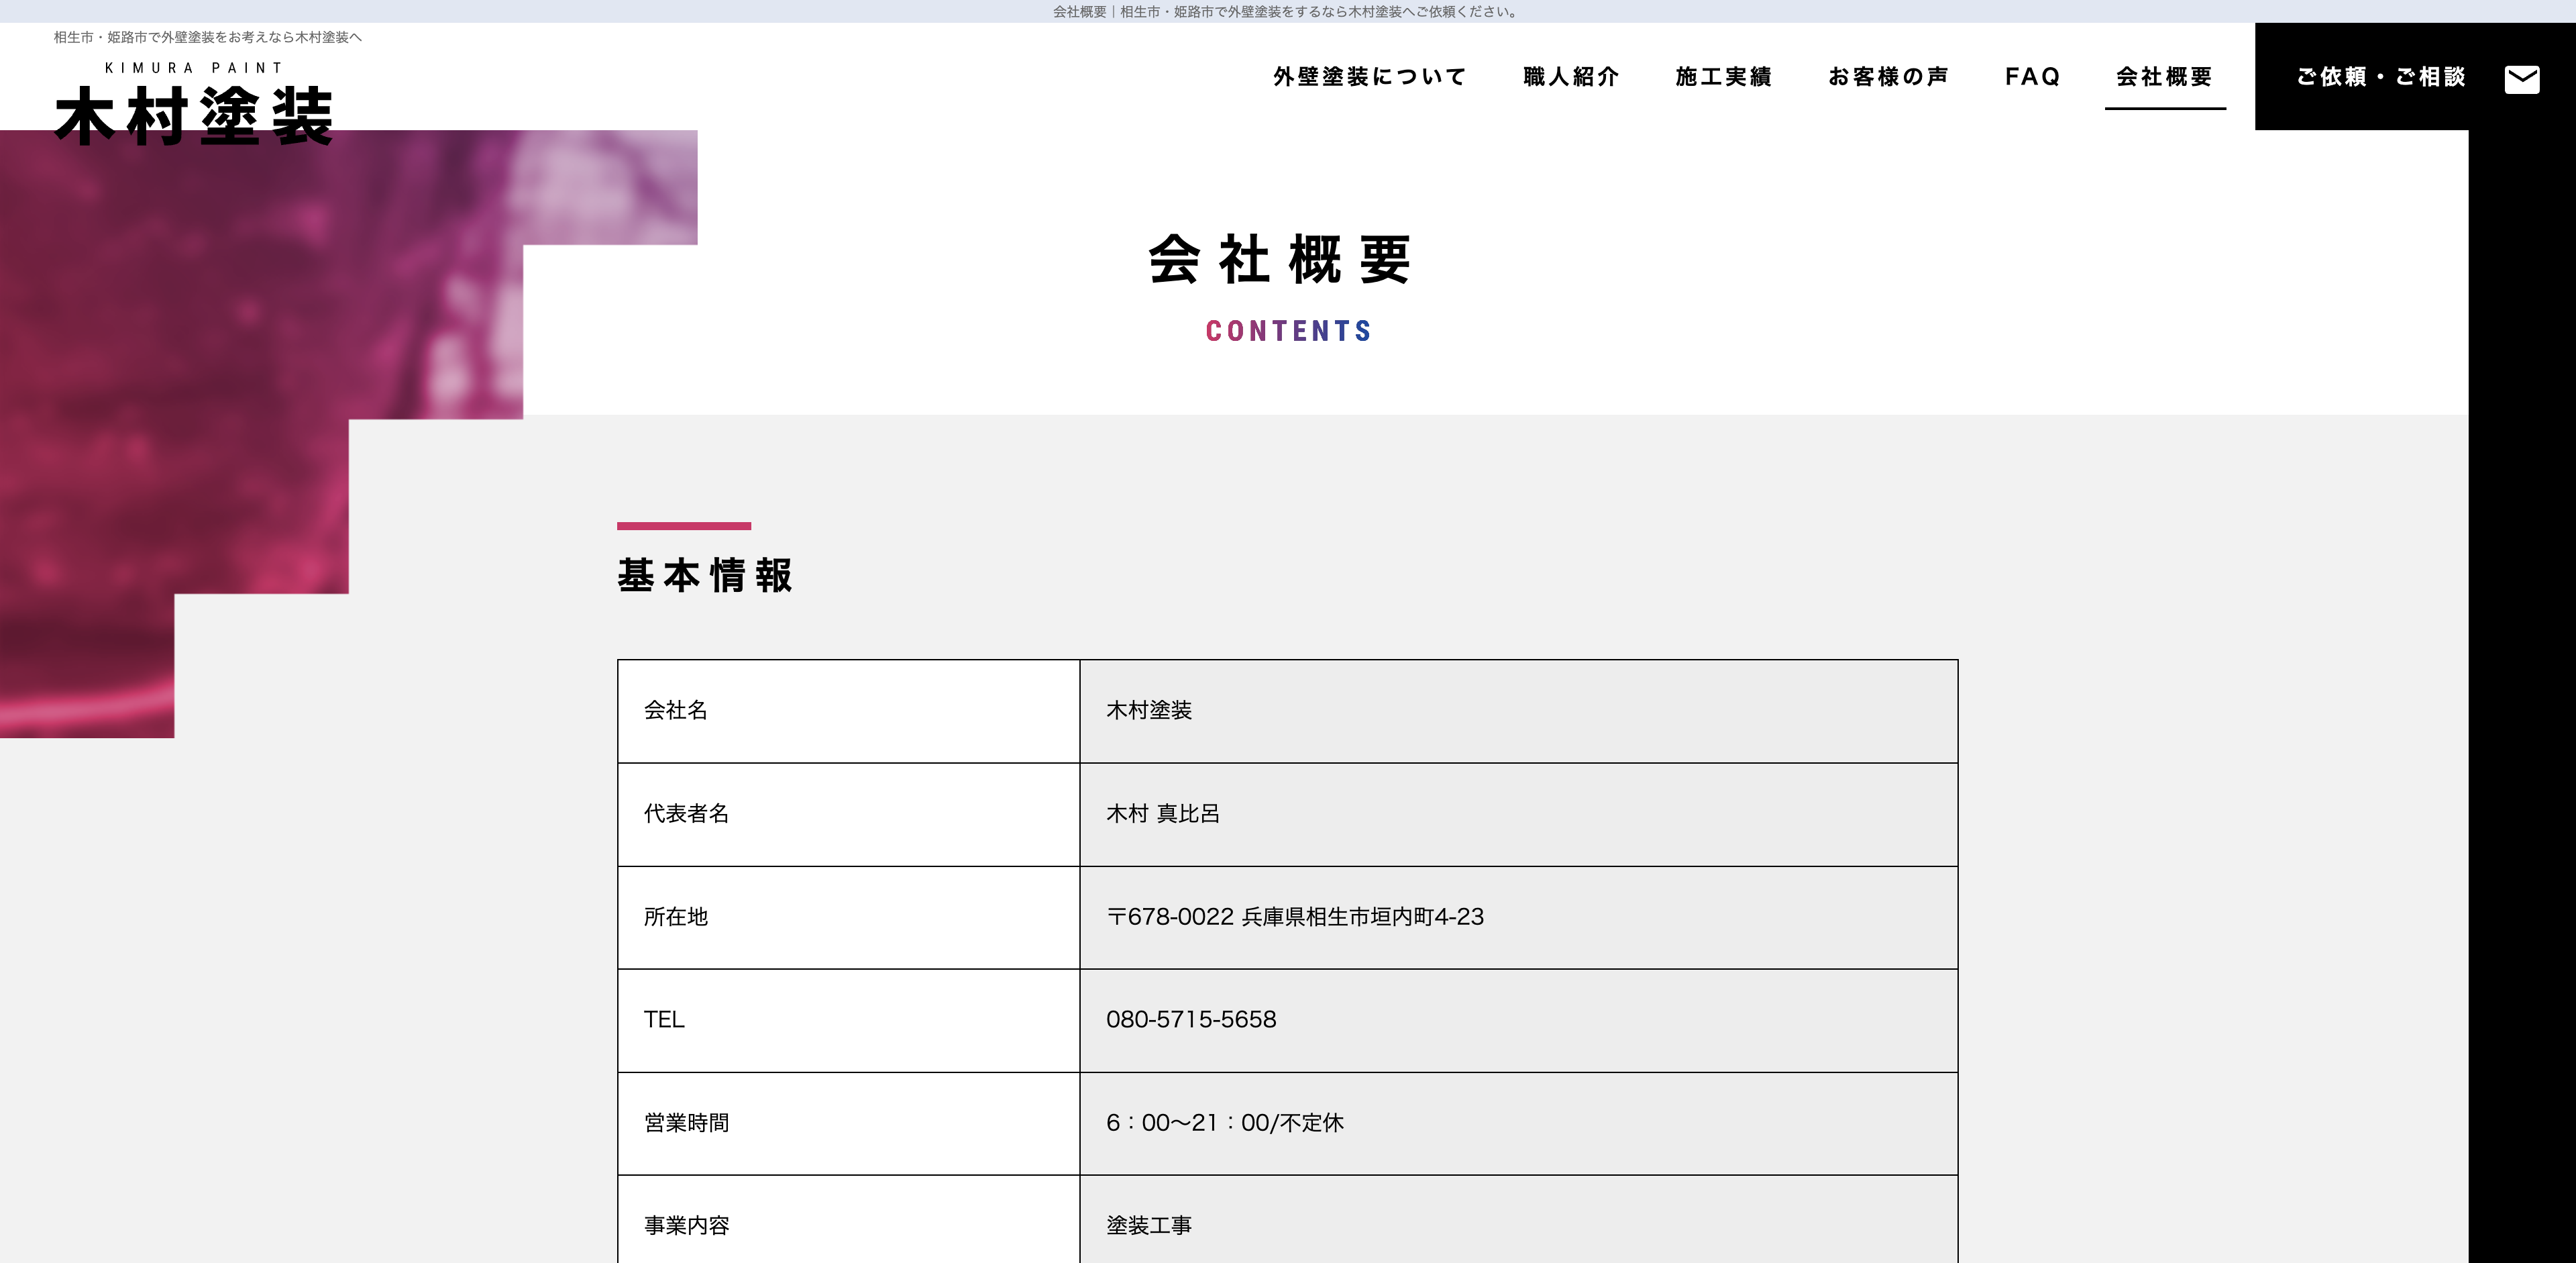Click the 会社名 table label
Screen dimensions: 2576x1263
click(x=849, y=711)
